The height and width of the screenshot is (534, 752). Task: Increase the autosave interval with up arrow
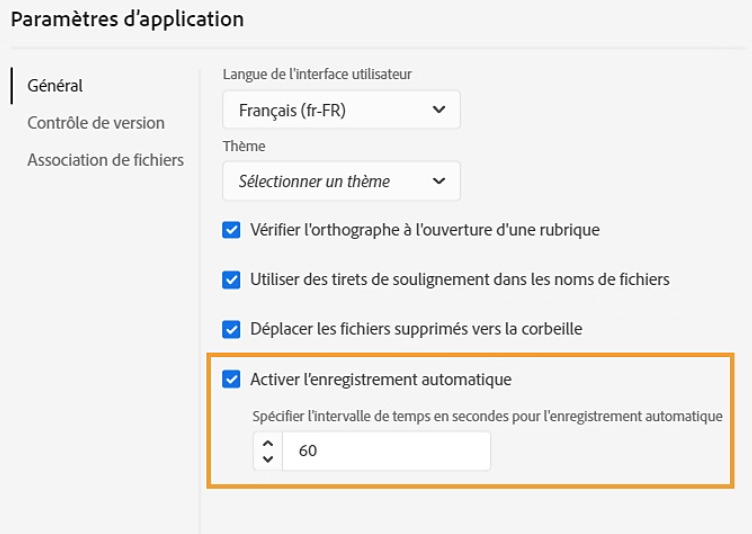(x=267, y=443)
